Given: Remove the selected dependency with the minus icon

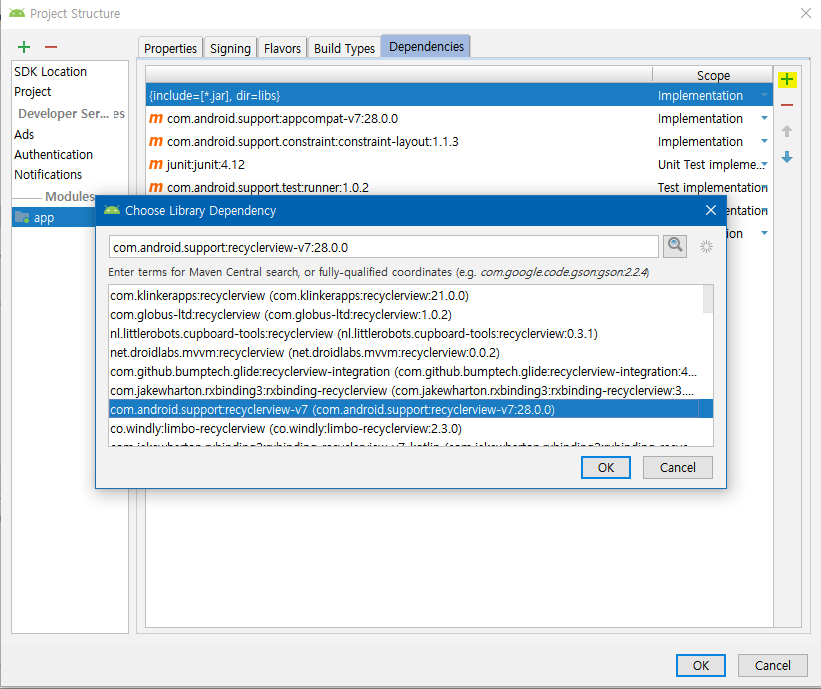Looking at the screenshot, I should [x=787, y=105].
